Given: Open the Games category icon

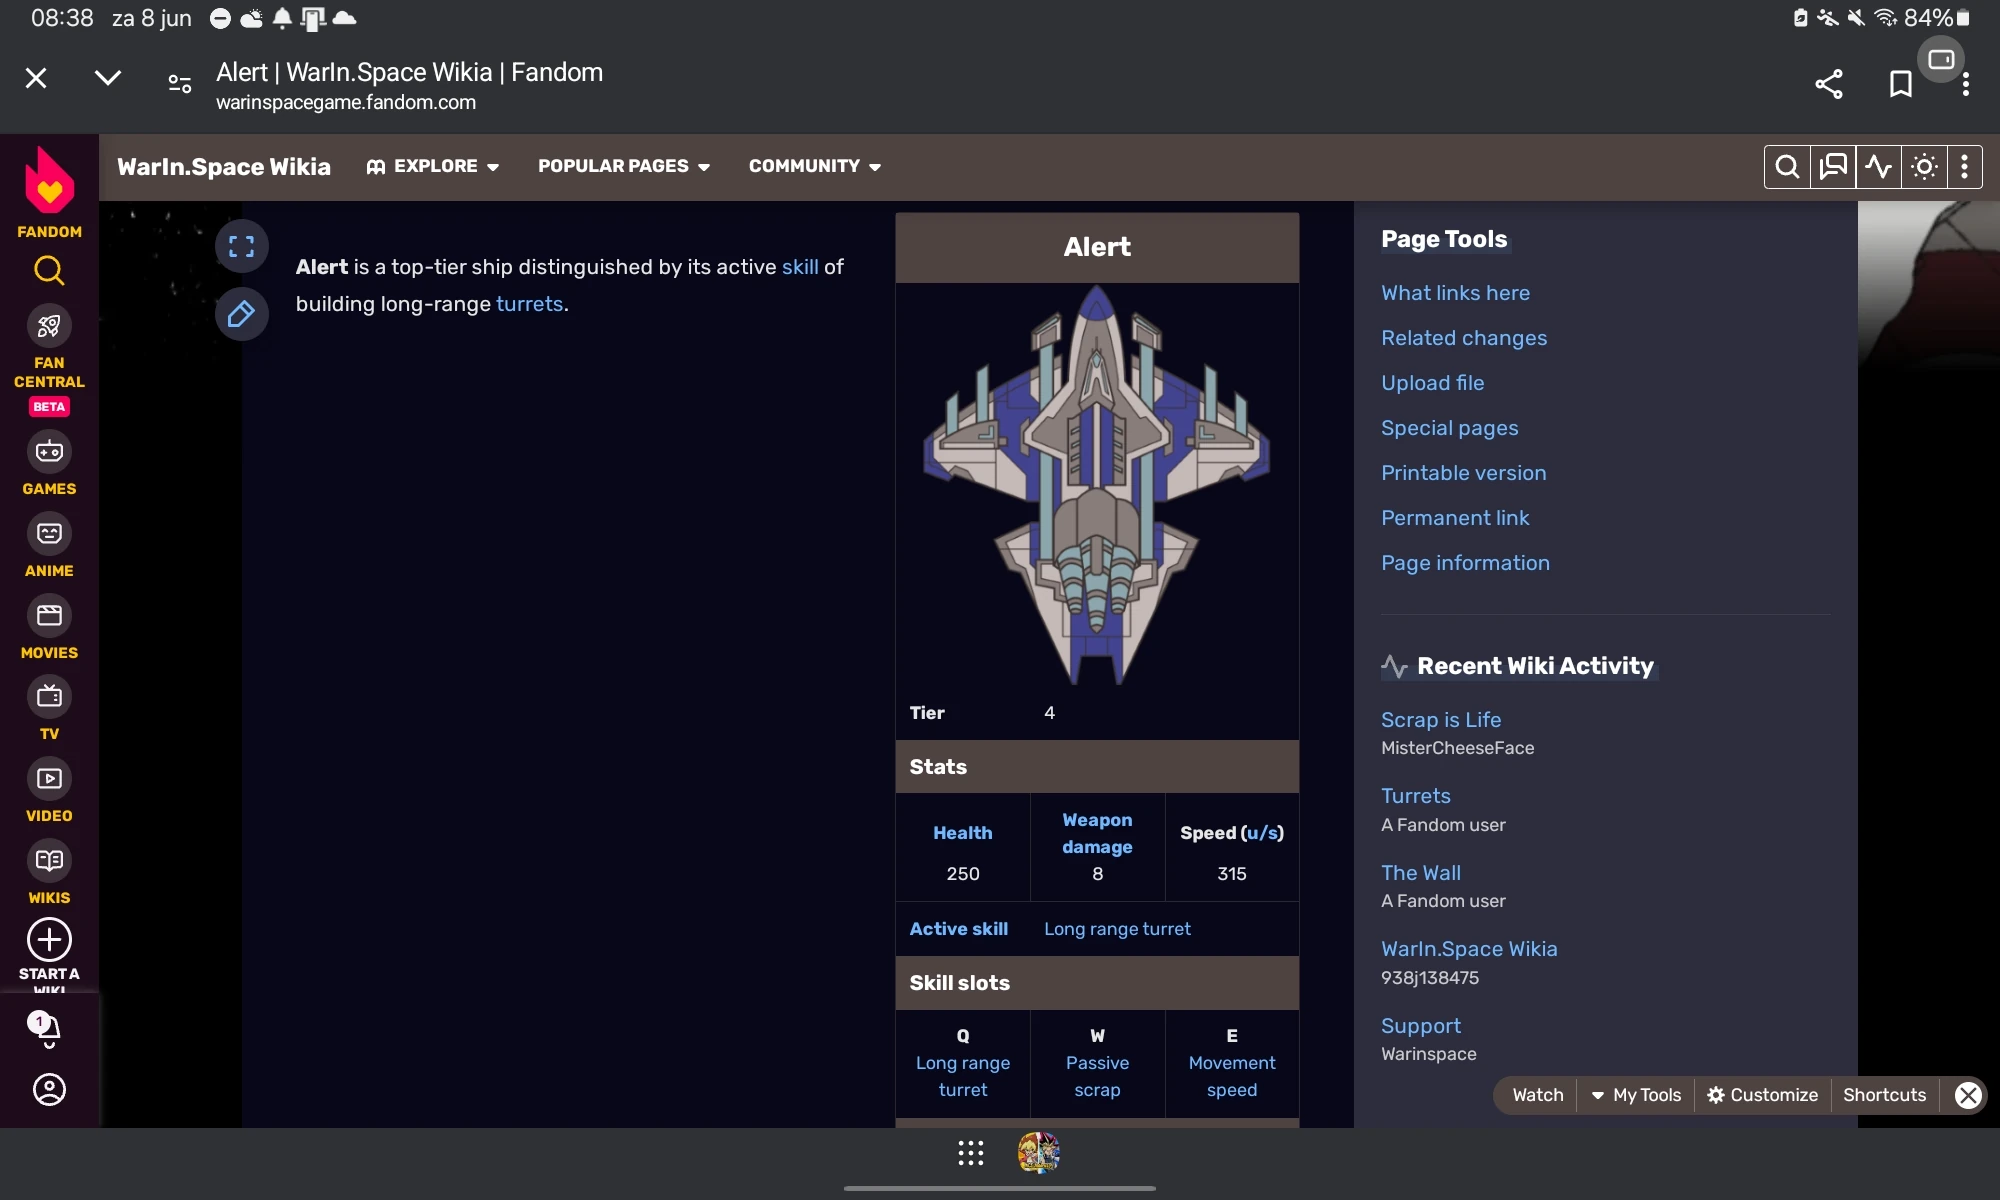Looking at the screenshot, I should (49, 452).
